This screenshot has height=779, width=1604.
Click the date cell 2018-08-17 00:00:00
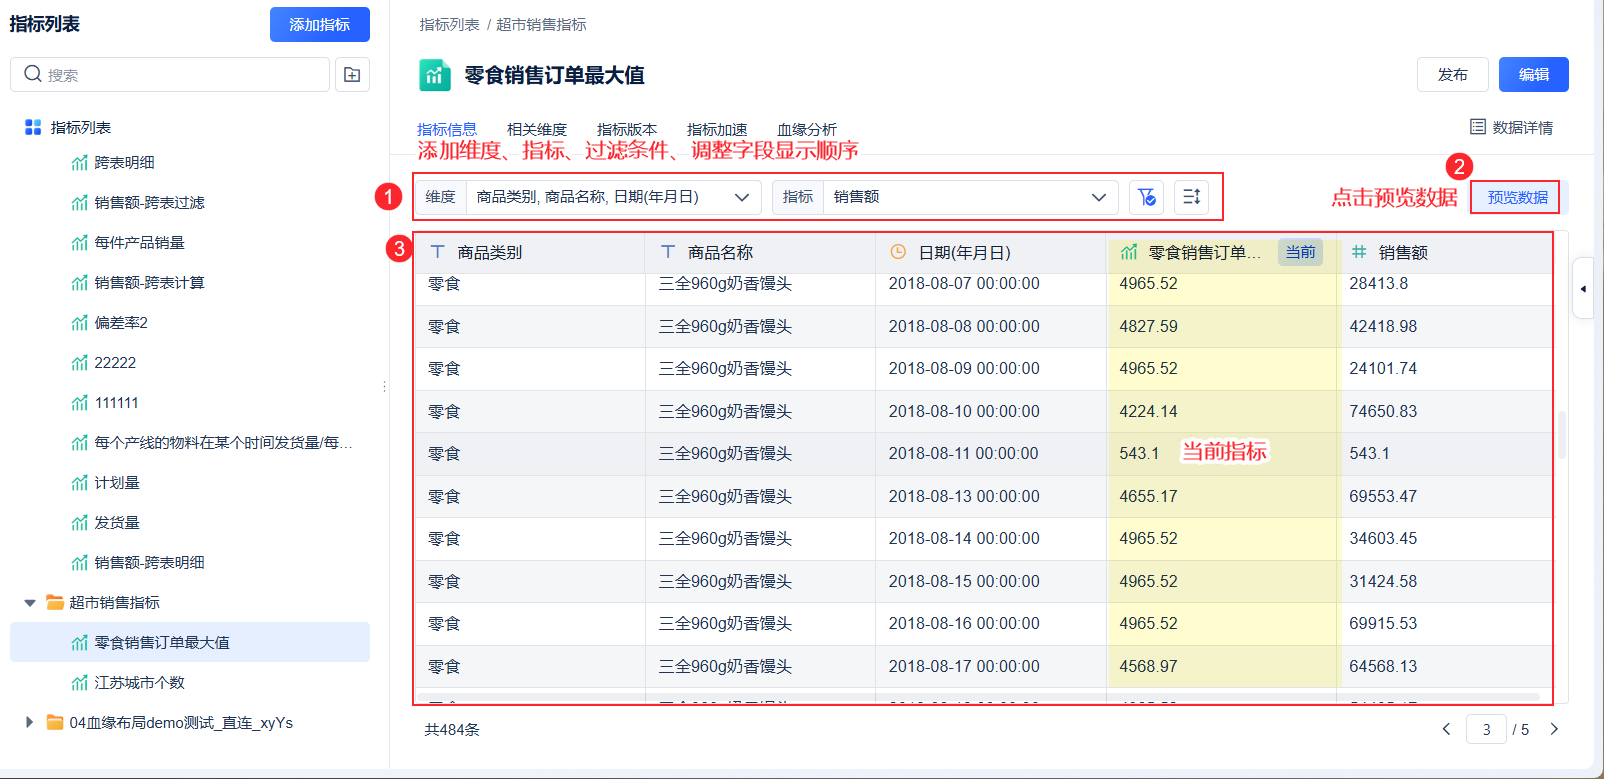(964, 666)
